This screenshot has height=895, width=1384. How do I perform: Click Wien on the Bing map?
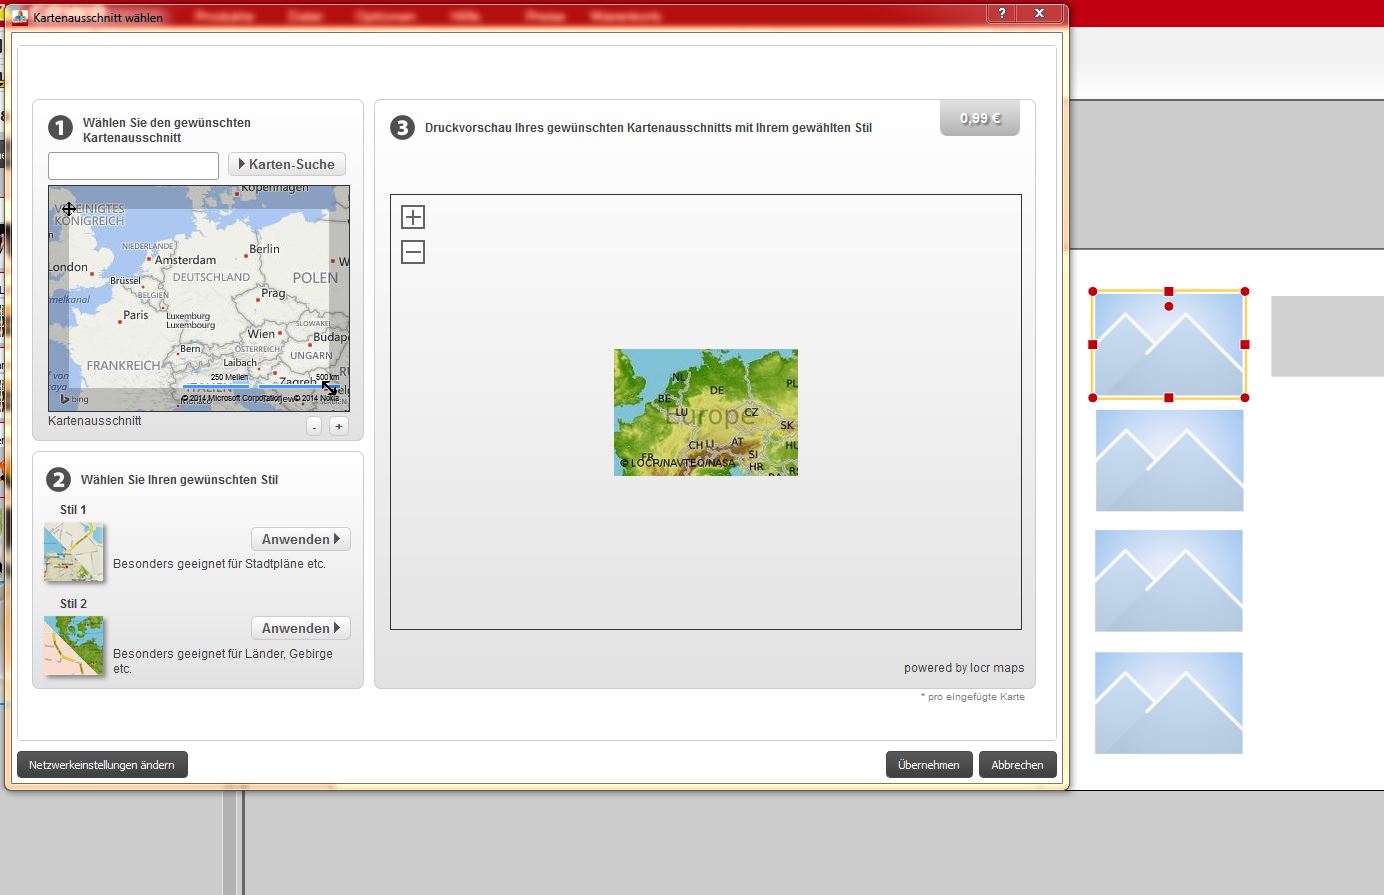coord(261,334)
